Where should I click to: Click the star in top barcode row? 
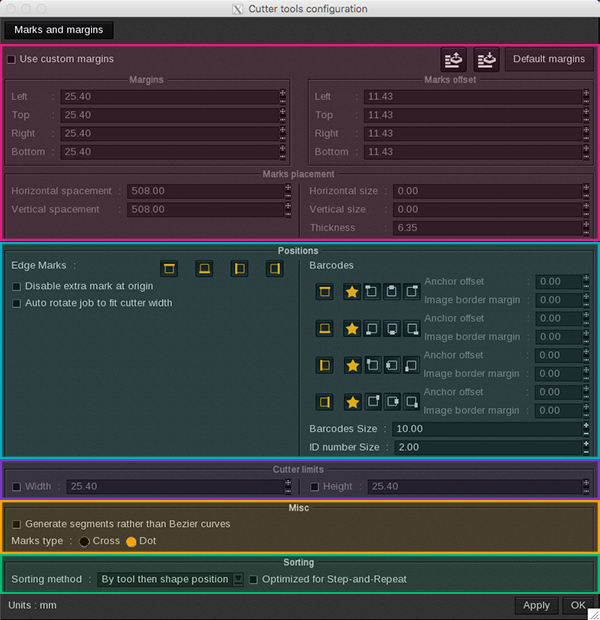(352, 292)
